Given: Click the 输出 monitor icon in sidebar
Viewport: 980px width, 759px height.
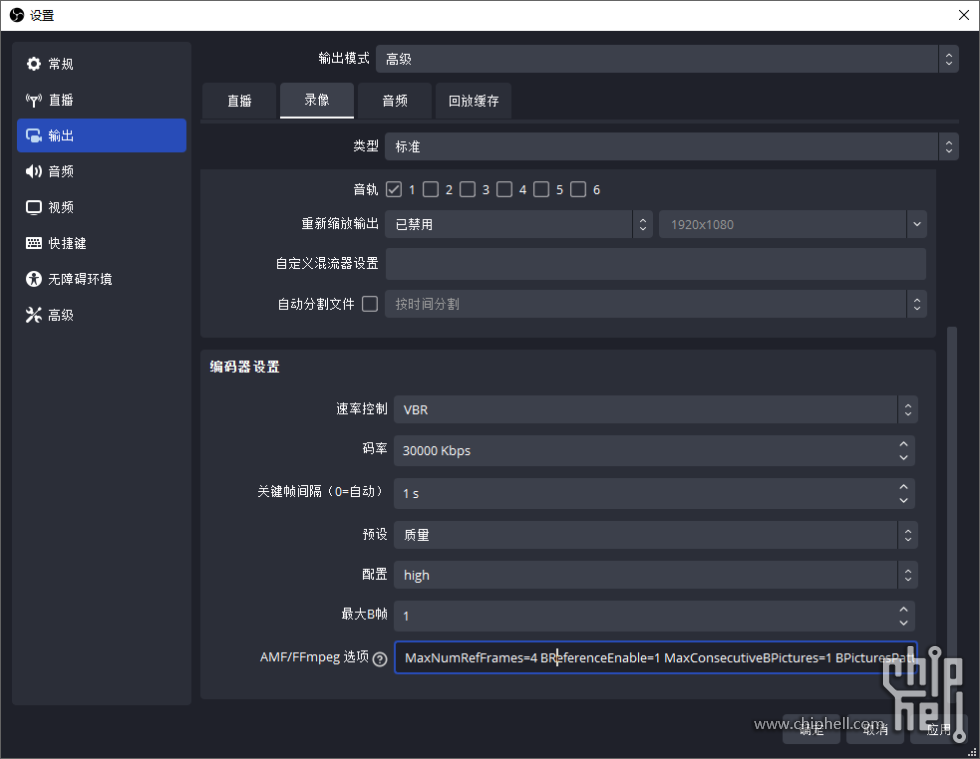Looking at the screenshot, I should pos(34,136).
